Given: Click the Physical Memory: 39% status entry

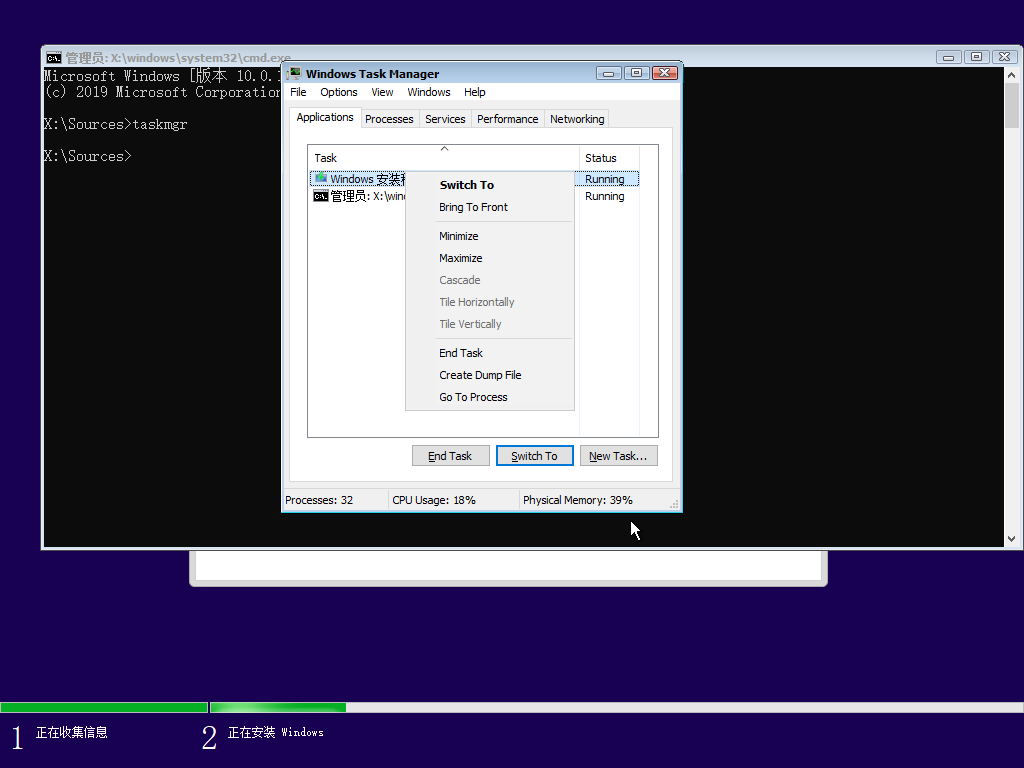Looking at the screenshot, I should (578, 500).
